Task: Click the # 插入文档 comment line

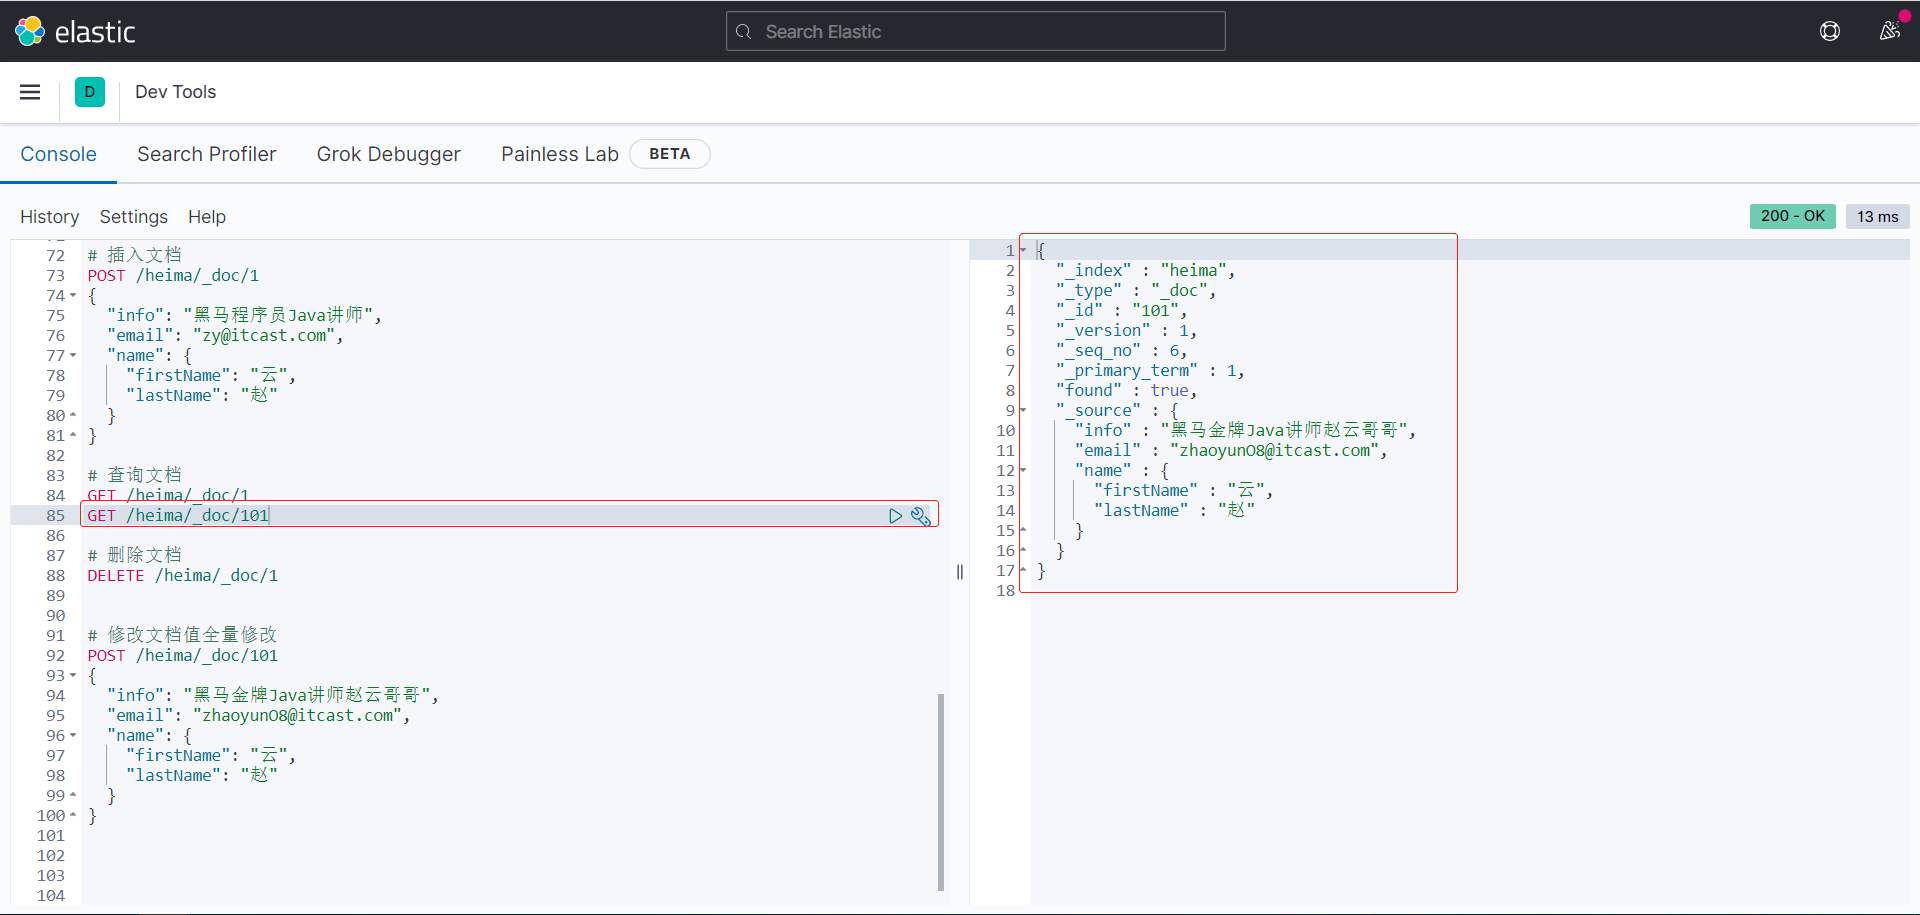Action: [x=135, y=255]
